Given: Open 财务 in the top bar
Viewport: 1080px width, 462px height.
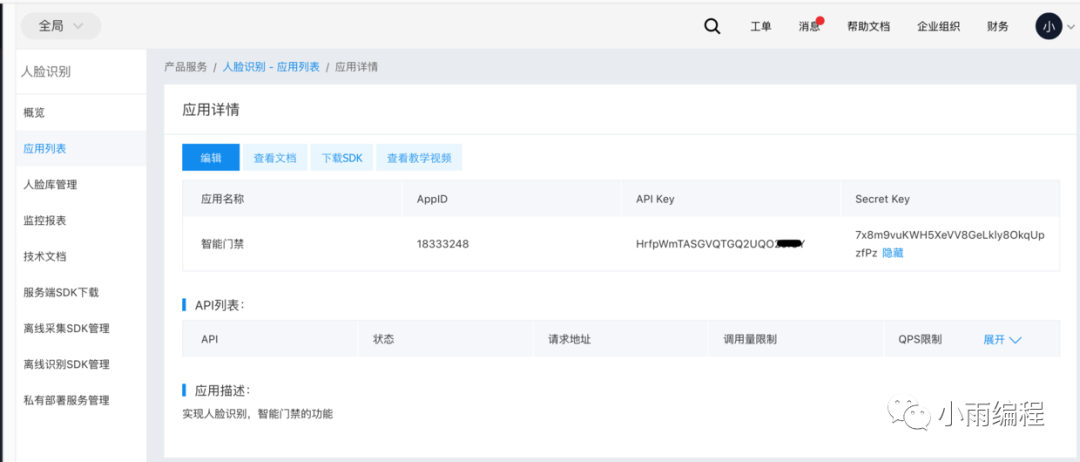Looking at the screenshot, I should click(998, 26).
